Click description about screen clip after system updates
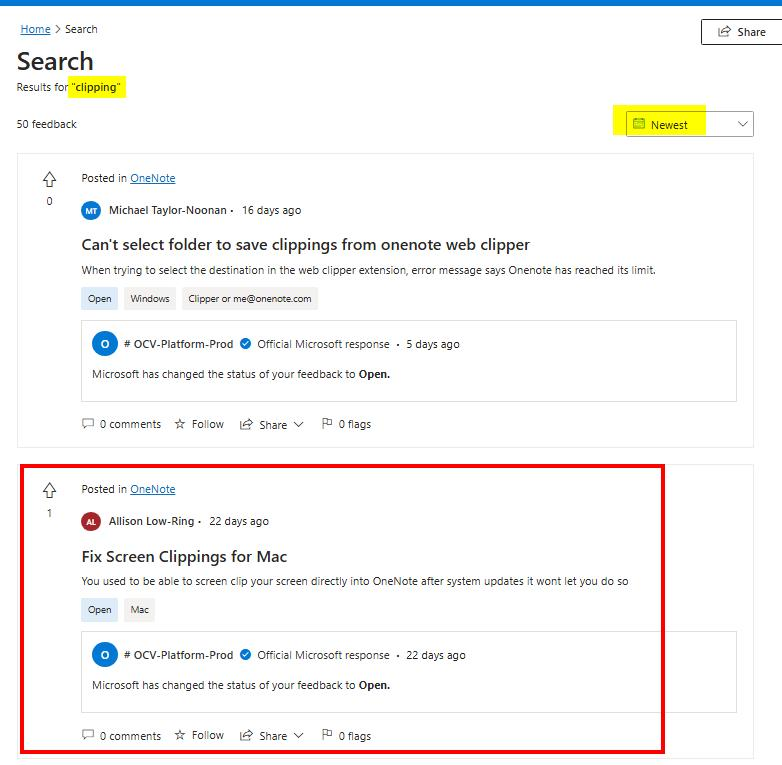 355,581
